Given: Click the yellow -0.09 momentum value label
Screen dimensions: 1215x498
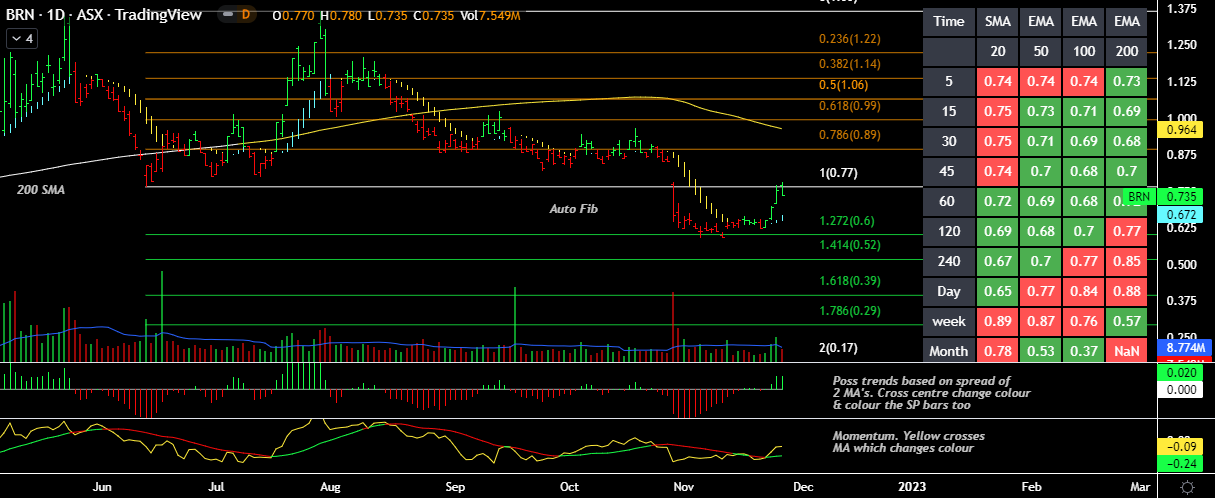Looking at the screenshot, I should click(x=1184, y=446).
